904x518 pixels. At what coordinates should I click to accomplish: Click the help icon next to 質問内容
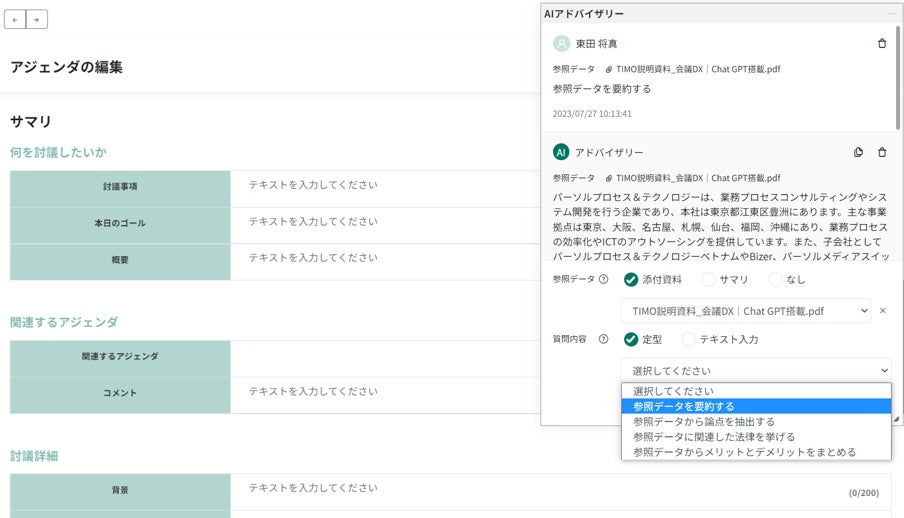603,339
